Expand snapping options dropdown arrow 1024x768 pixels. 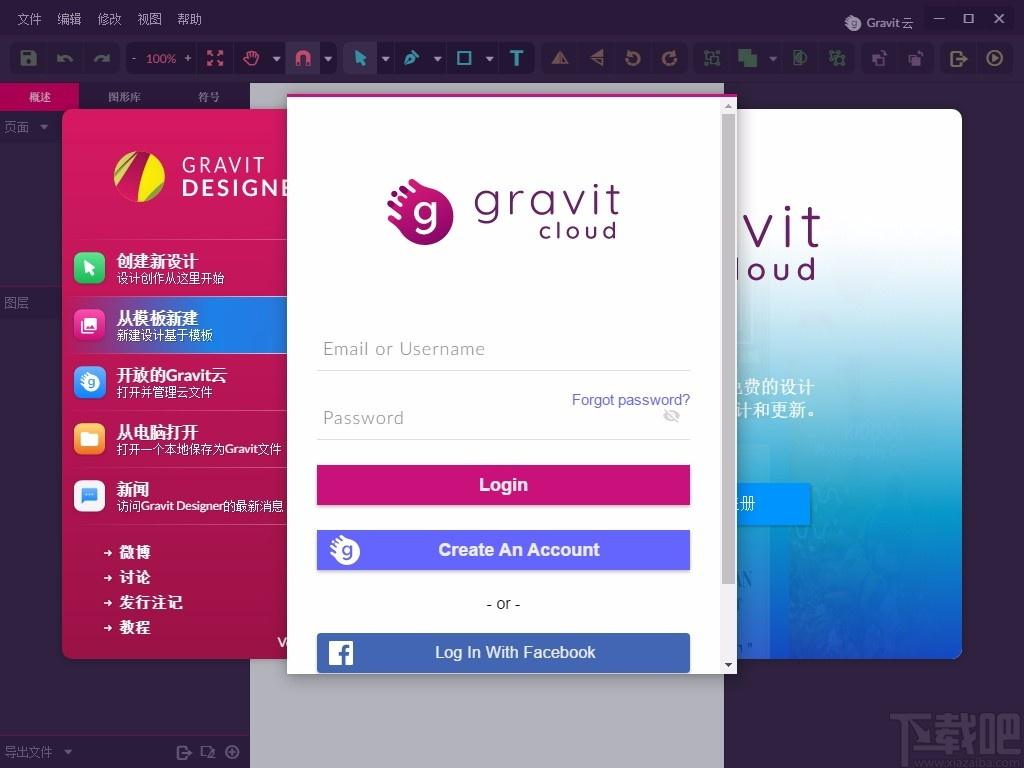[328, 59]
